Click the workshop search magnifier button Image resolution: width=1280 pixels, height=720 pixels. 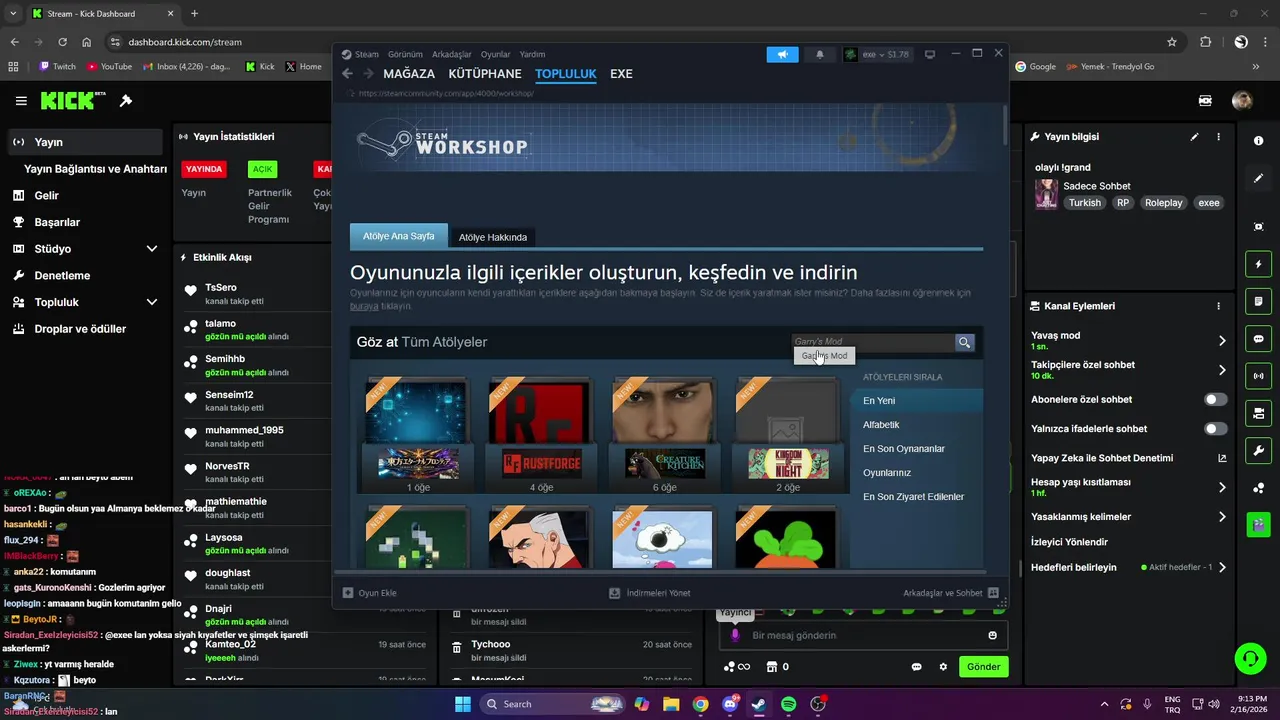964,342
